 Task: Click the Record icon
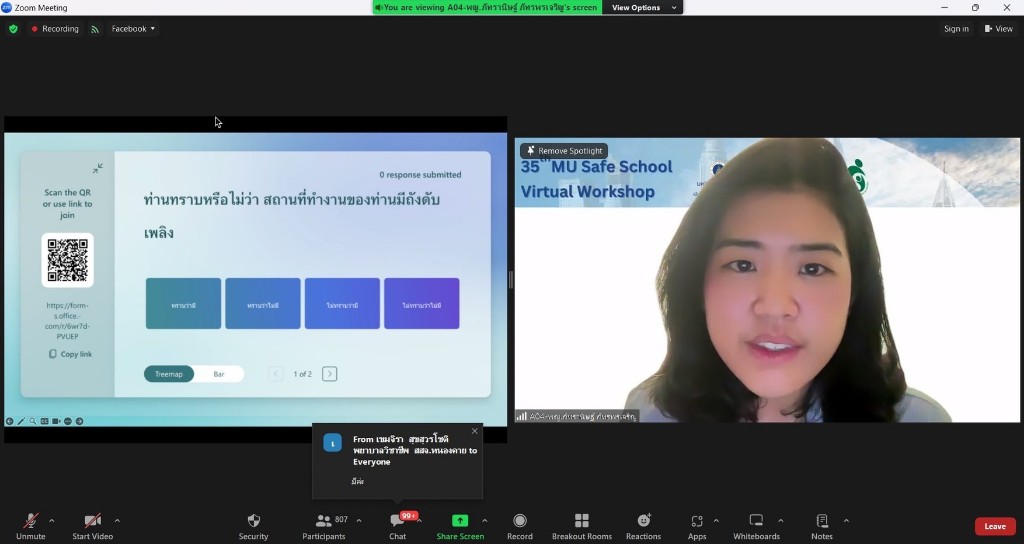(x=520, y=520)
